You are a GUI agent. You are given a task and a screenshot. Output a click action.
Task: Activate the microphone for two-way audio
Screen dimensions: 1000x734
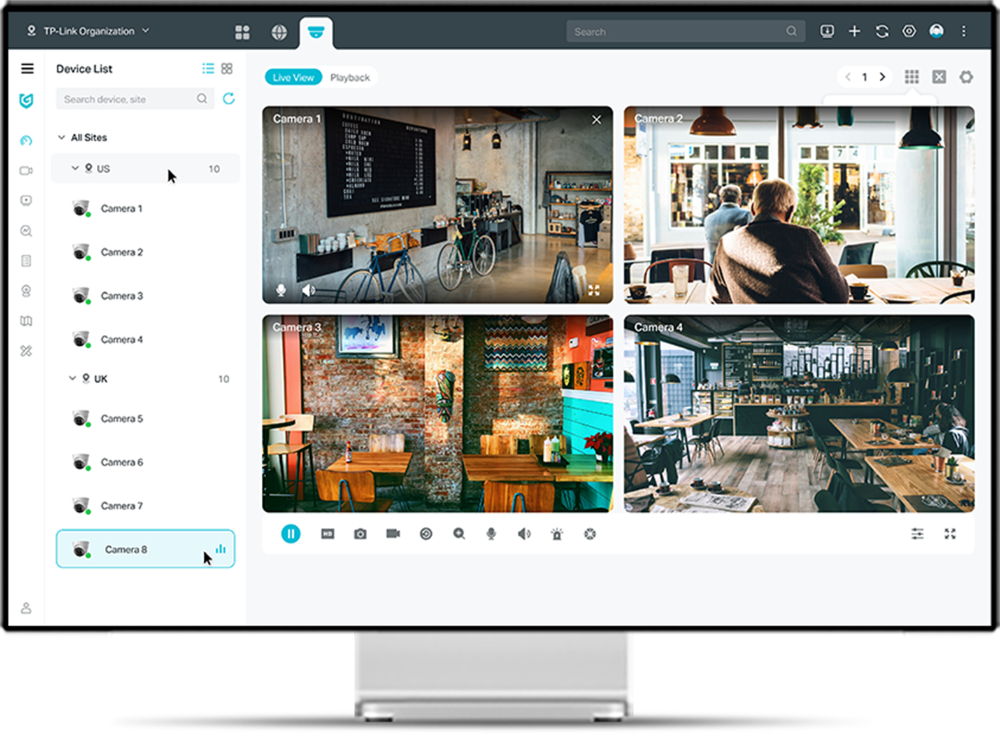pyautogui.click(x=491, y=533)
